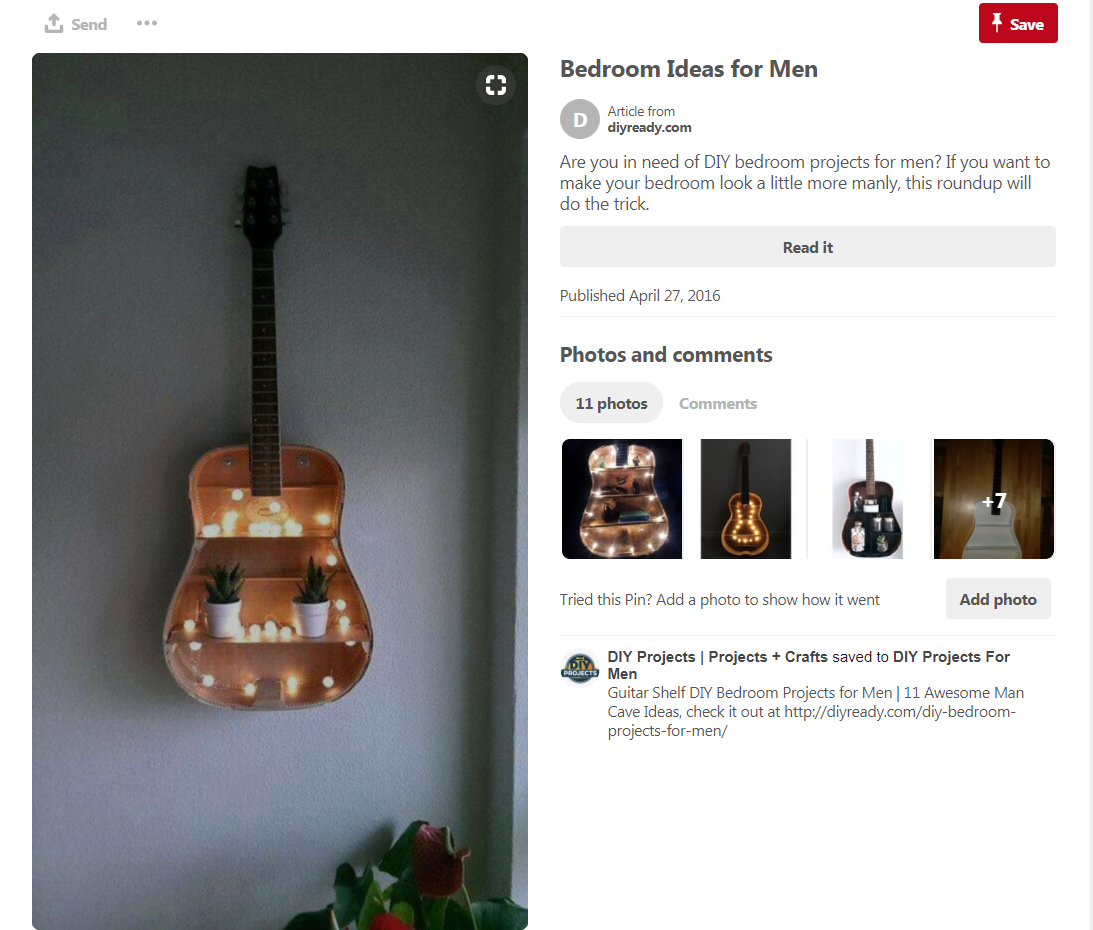Expand the +7 more photos thumbnail

tap(993, 498)
